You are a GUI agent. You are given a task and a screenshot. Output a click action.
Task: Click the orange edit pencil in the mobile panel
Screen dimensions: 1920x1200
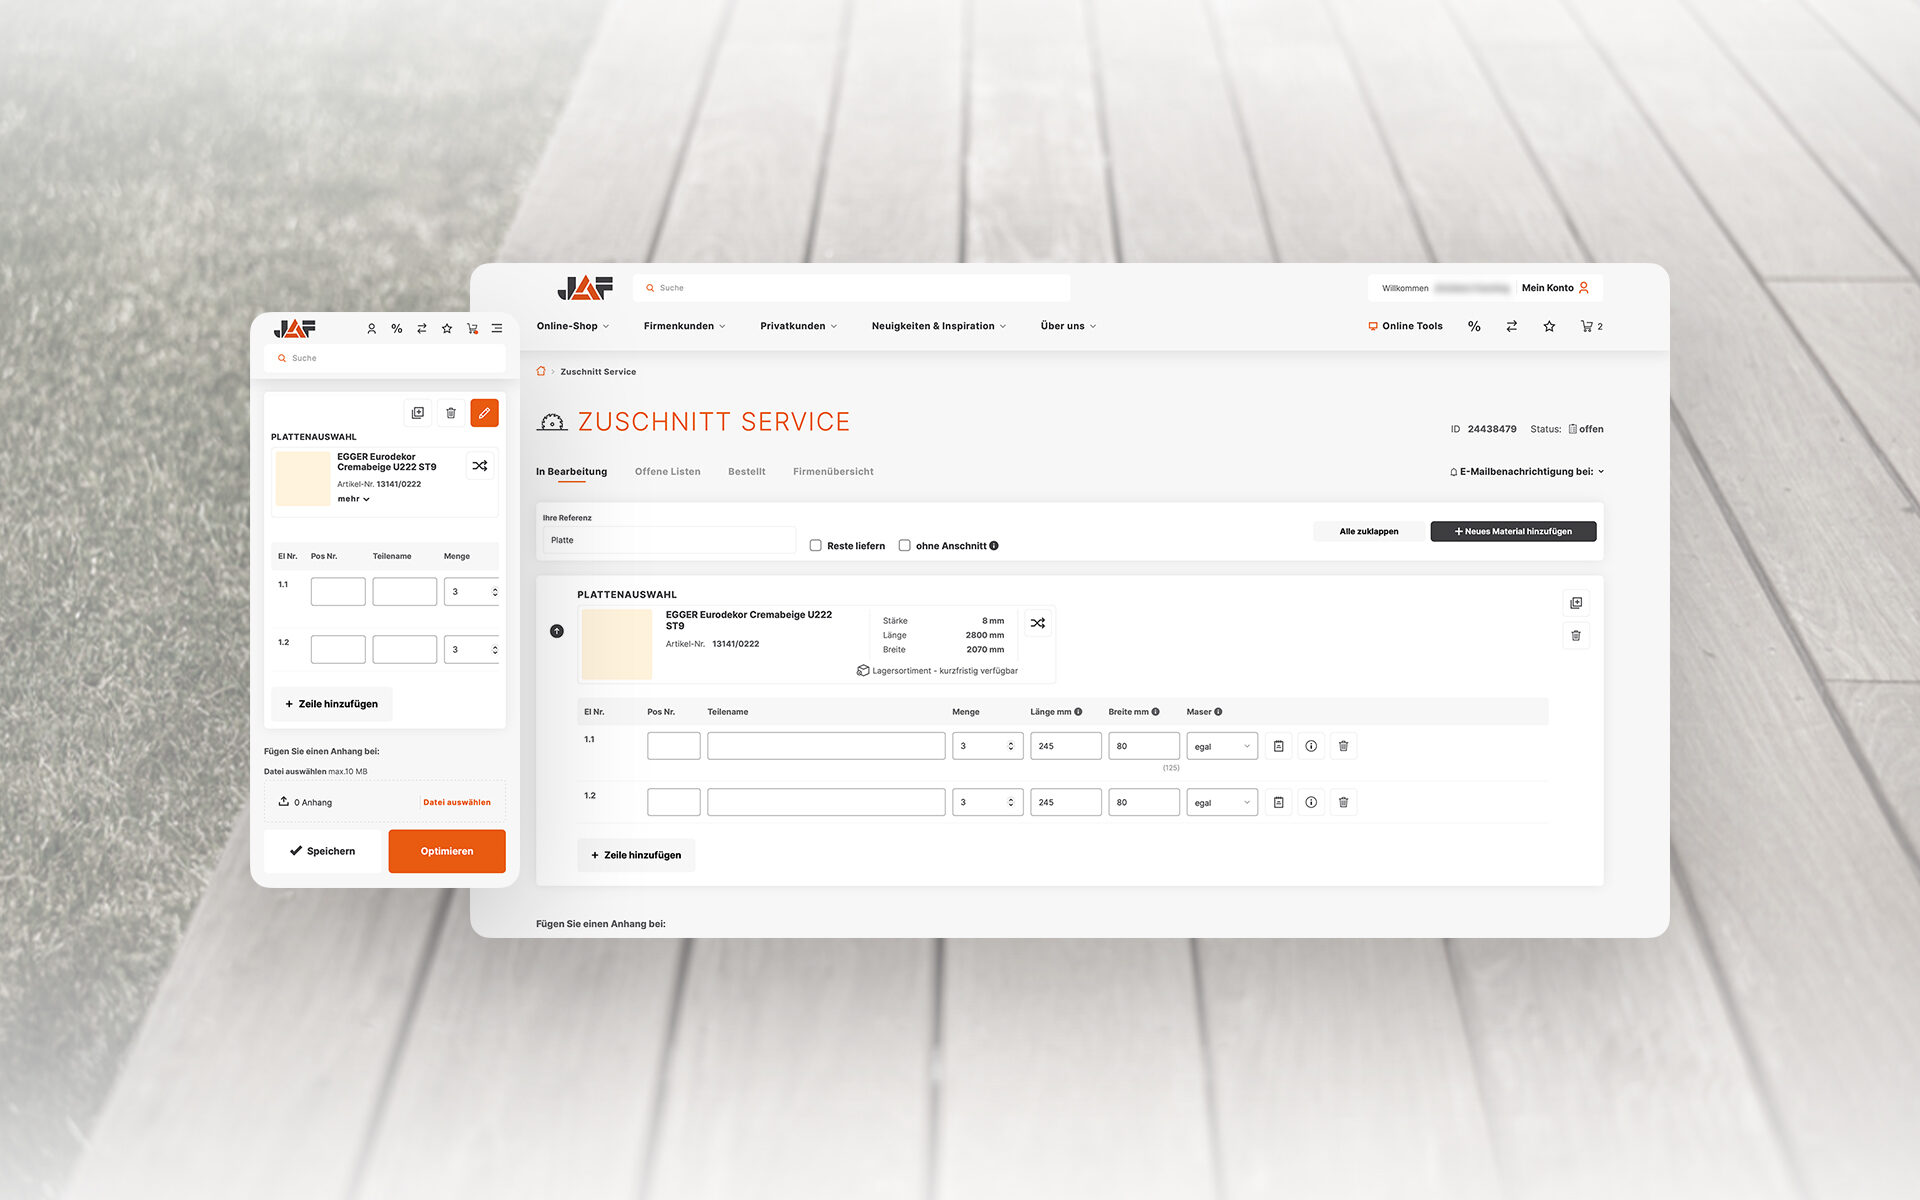(x=484, y=412)
